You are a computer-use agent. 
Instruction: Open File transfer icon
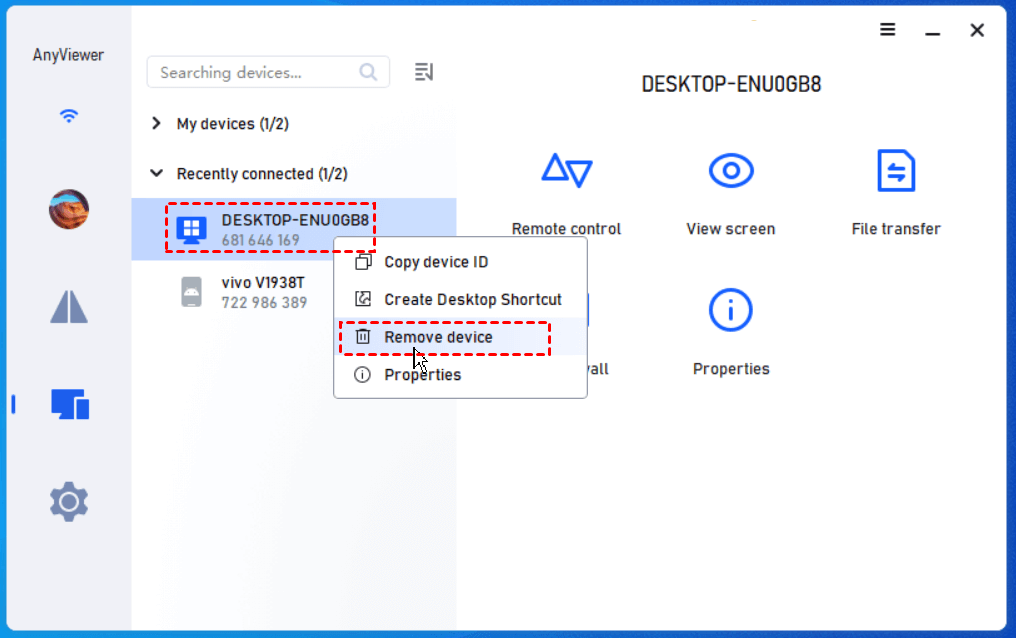[896, 171]
